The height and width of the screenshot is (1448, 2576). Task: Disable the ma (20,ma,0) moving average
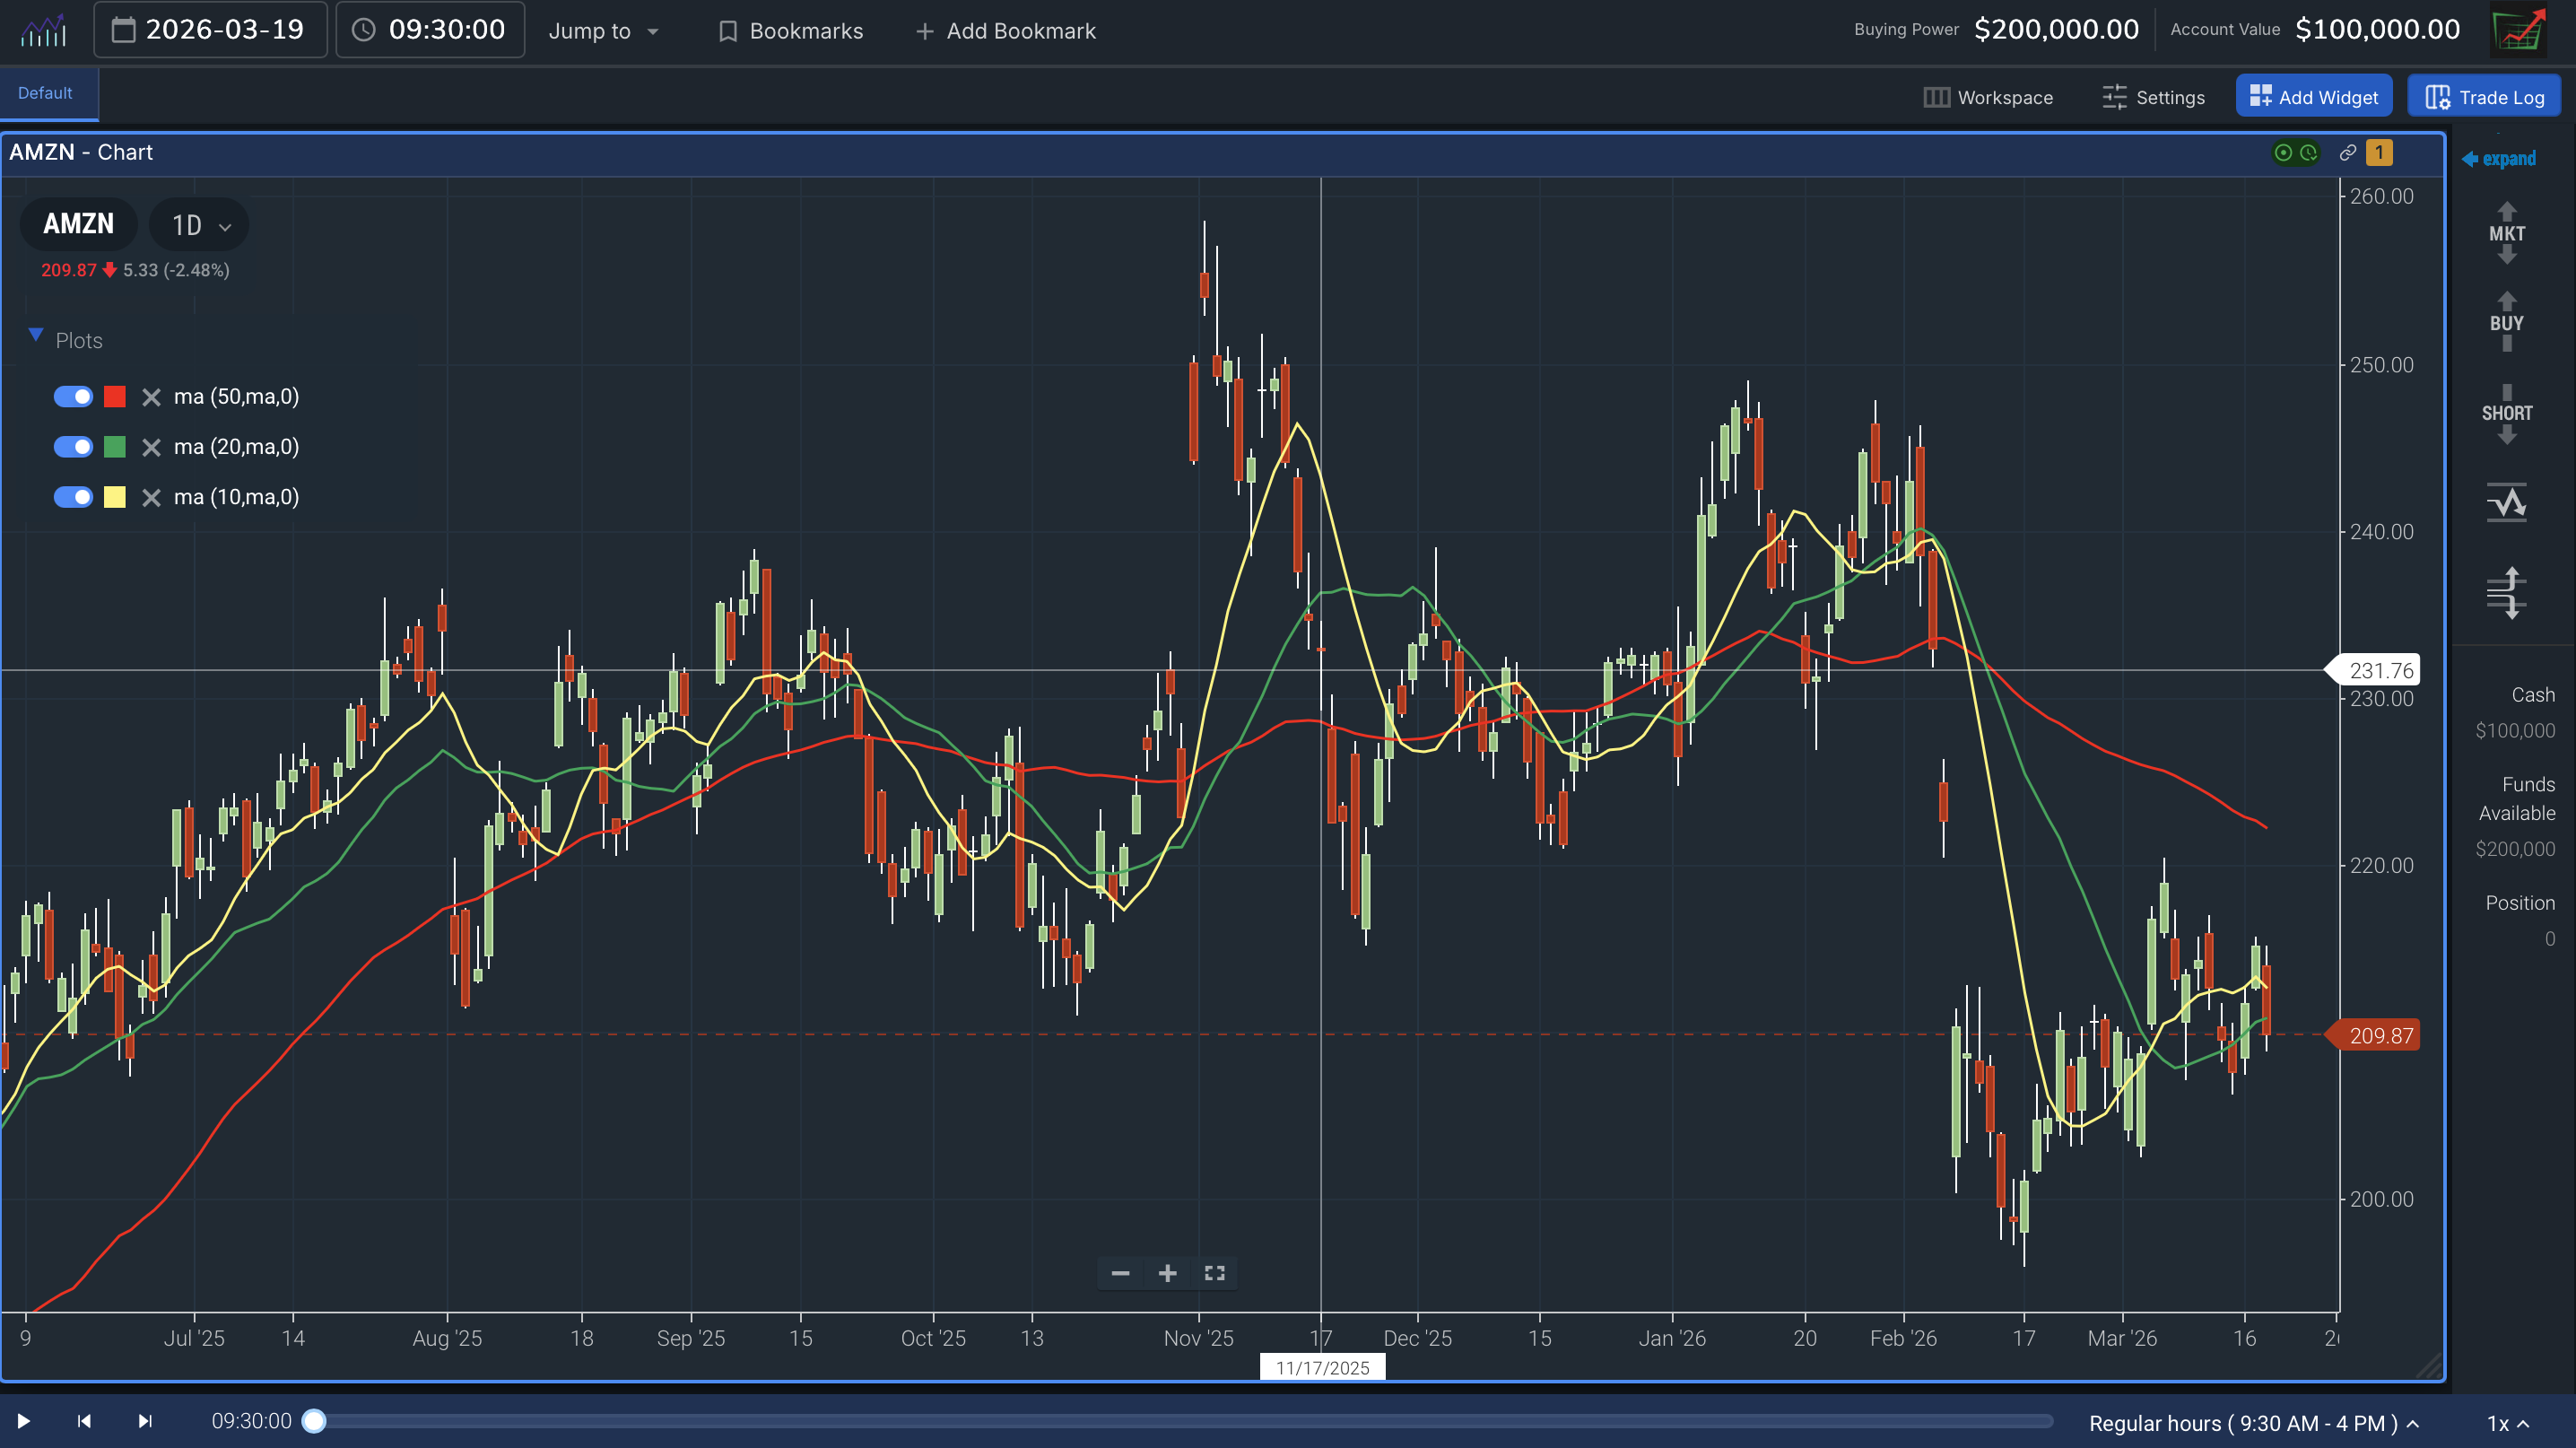(73, 446)
